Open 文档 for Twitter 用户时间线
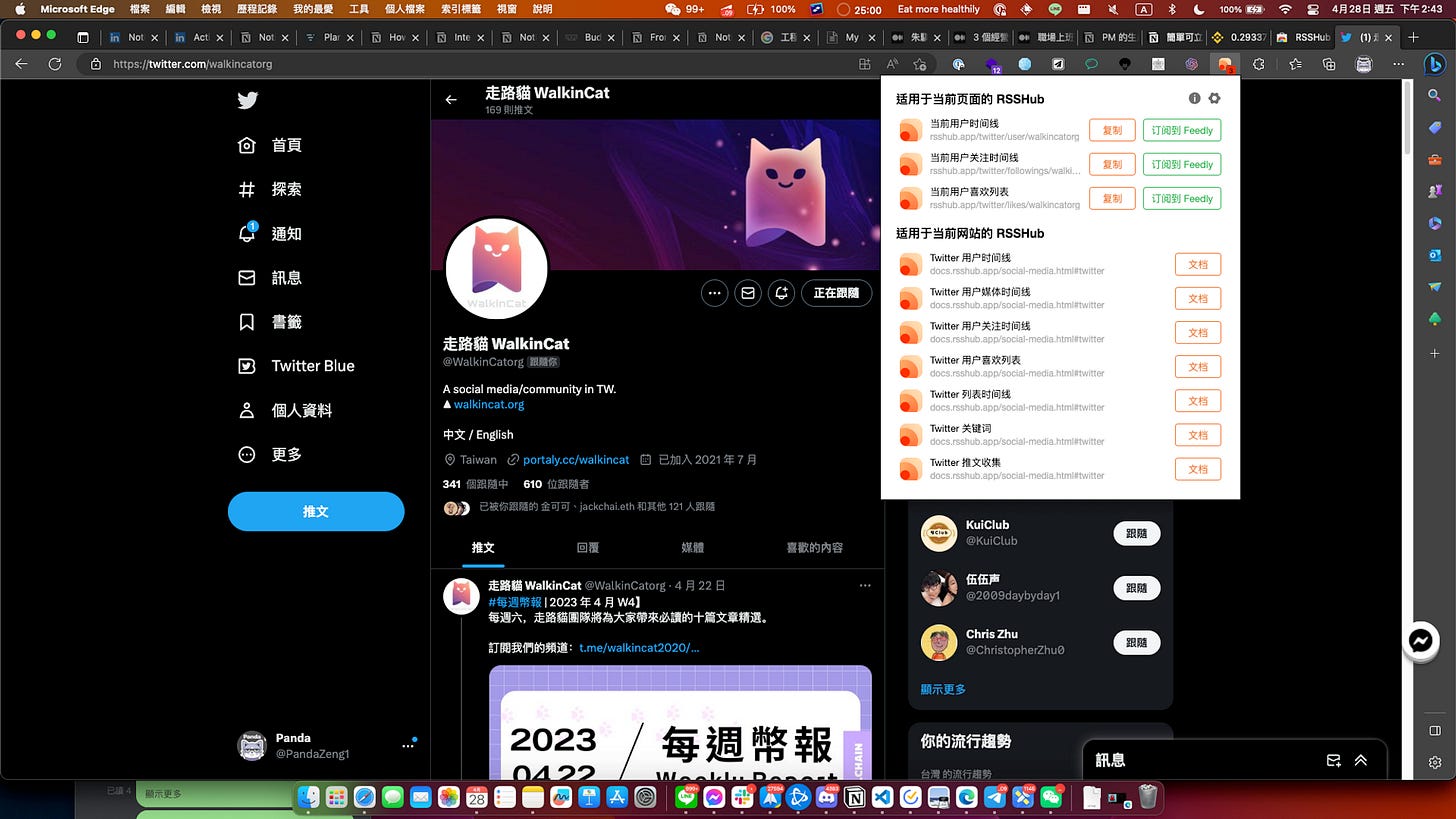The height and width of the screenshot is (819, 1456). [1198, 264]
